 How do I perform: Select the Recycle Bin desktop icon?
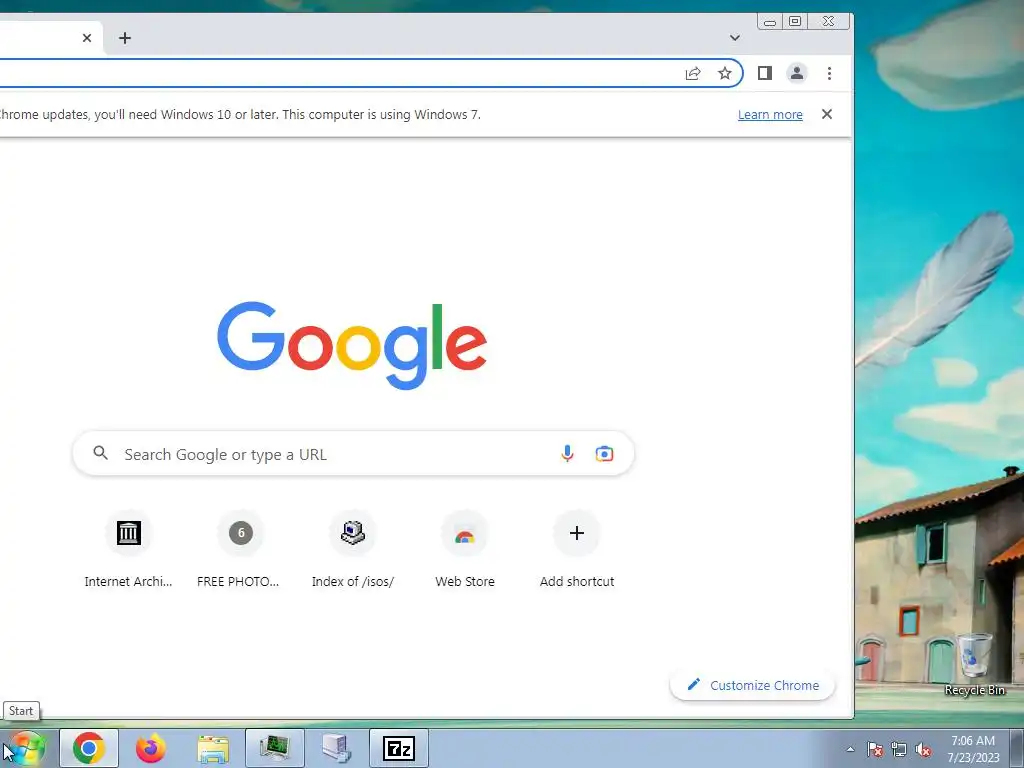[974, 664]
